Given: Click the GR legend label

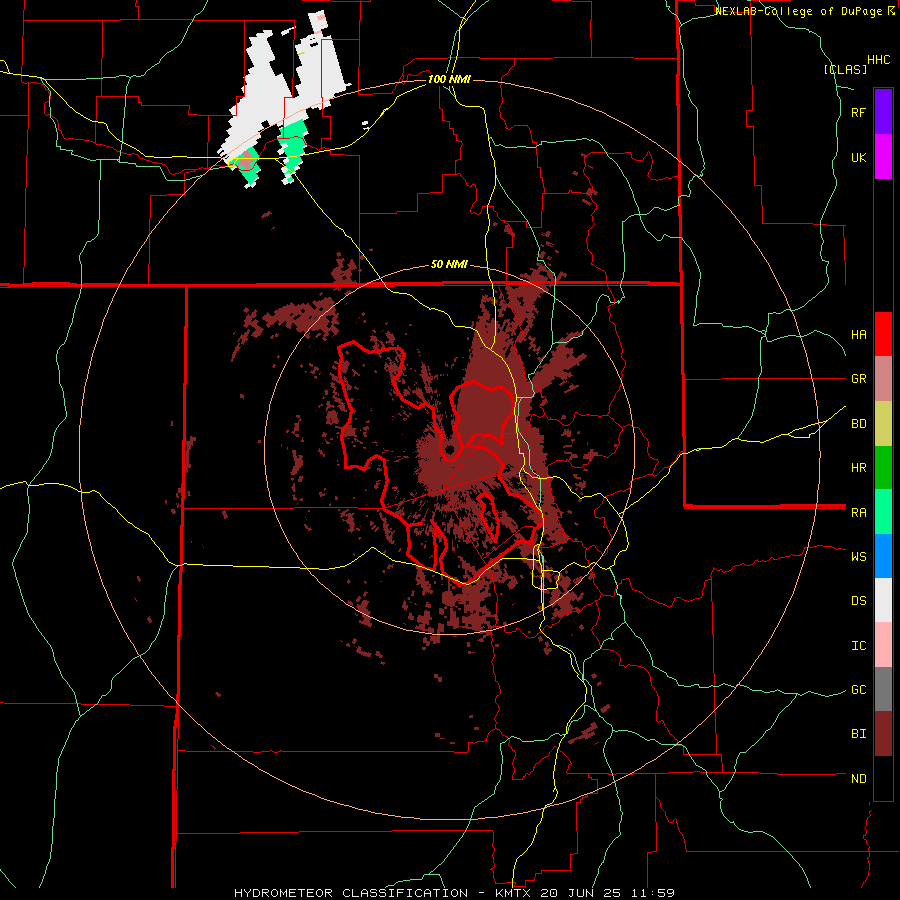Looking at the screenshot, I should point(858,379).
